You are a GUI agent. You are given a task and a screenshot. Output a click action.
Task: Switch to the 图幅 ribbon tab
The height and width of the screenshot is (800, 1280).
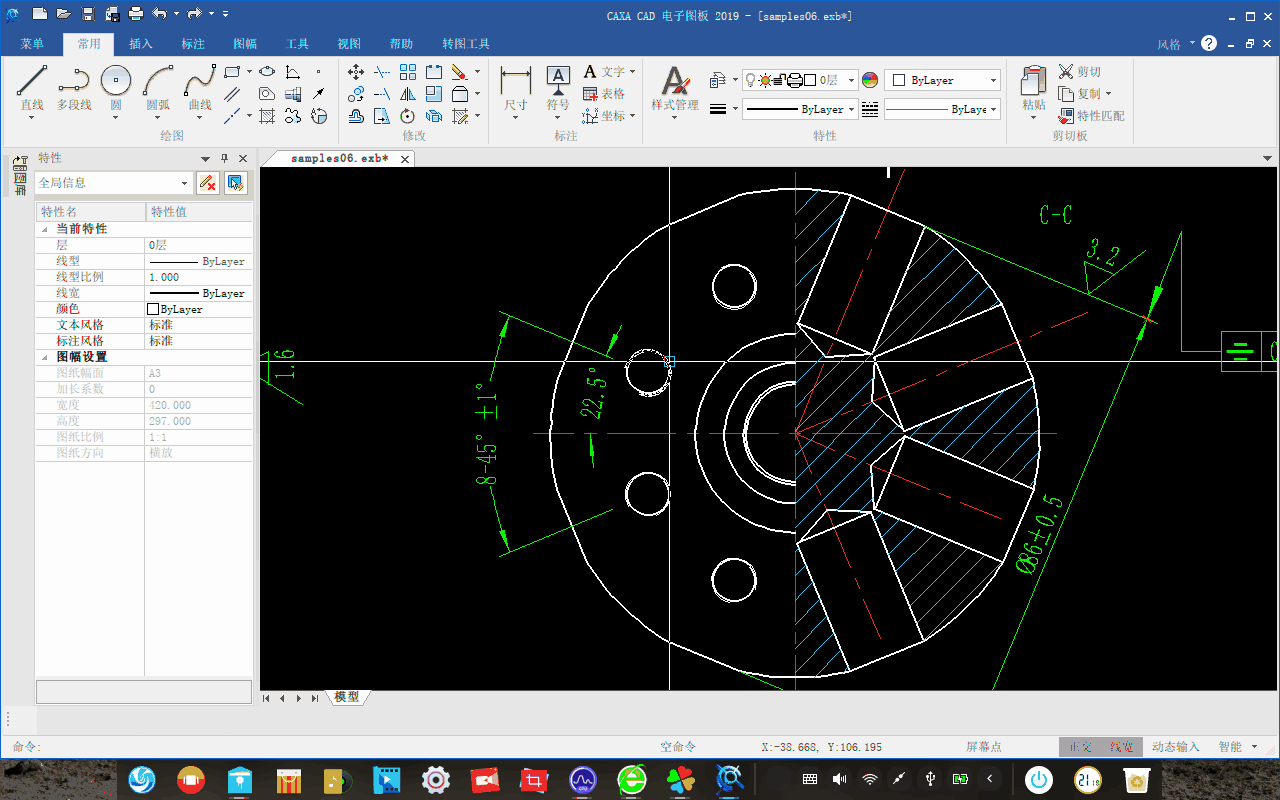pyautogui.click(x=245, y=44)
